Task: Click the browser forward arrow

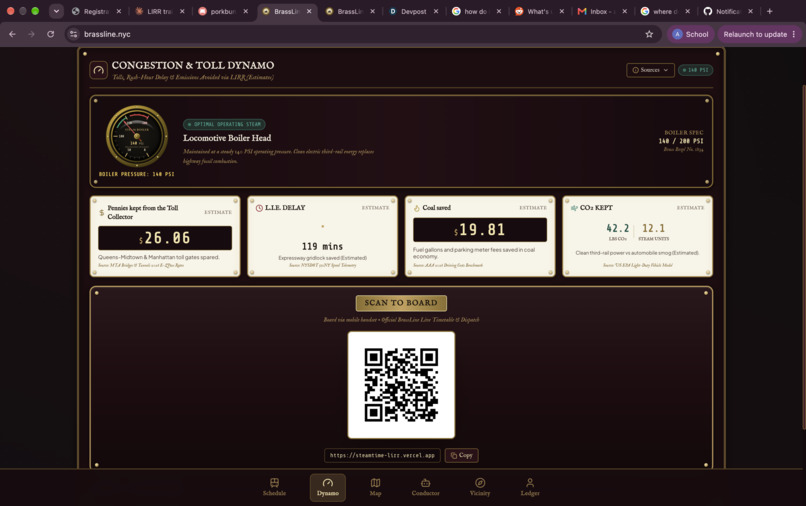Action: coord(31,34)
